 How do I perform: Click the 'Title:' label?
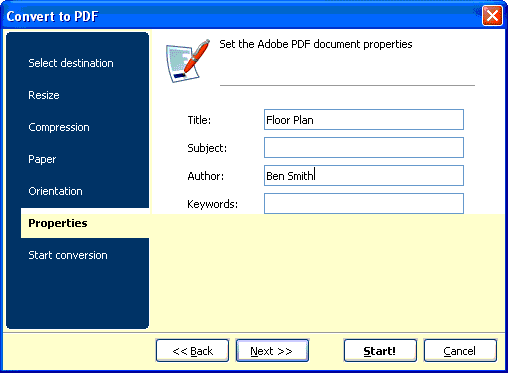[199, 120]
